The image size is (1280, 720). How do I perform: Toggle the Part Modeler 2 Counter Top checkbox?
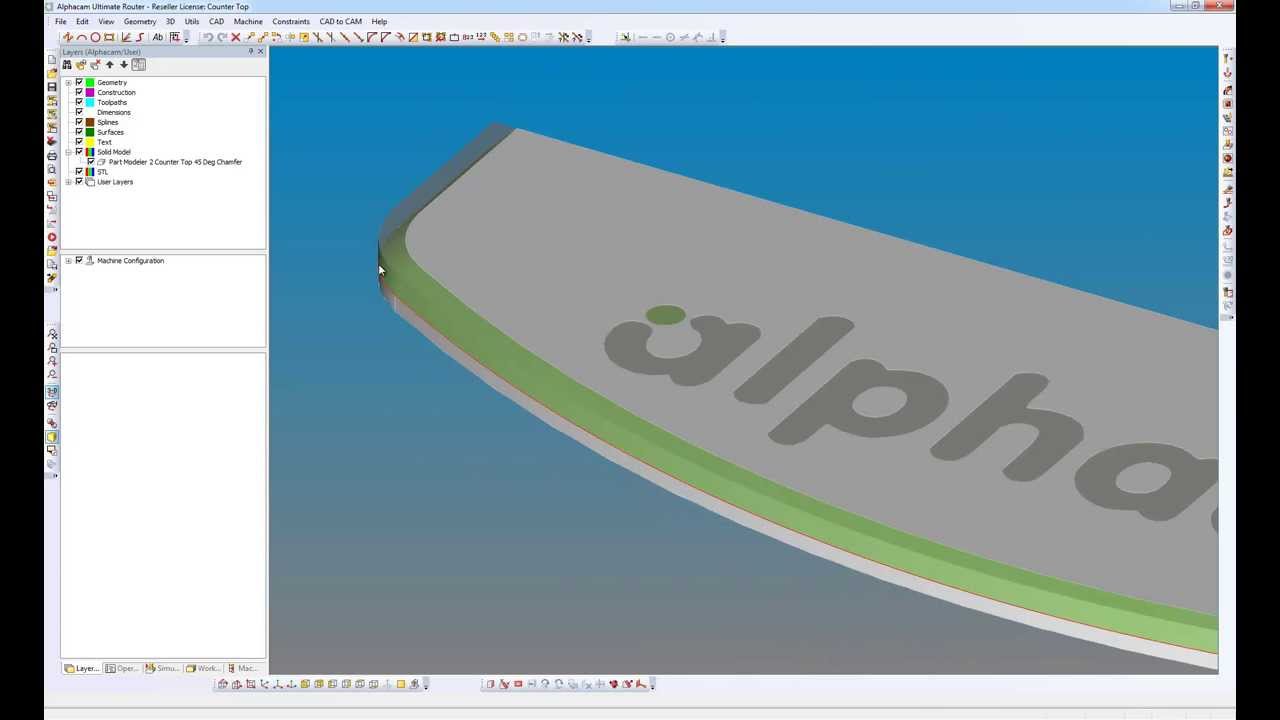[x=91, y=162]
